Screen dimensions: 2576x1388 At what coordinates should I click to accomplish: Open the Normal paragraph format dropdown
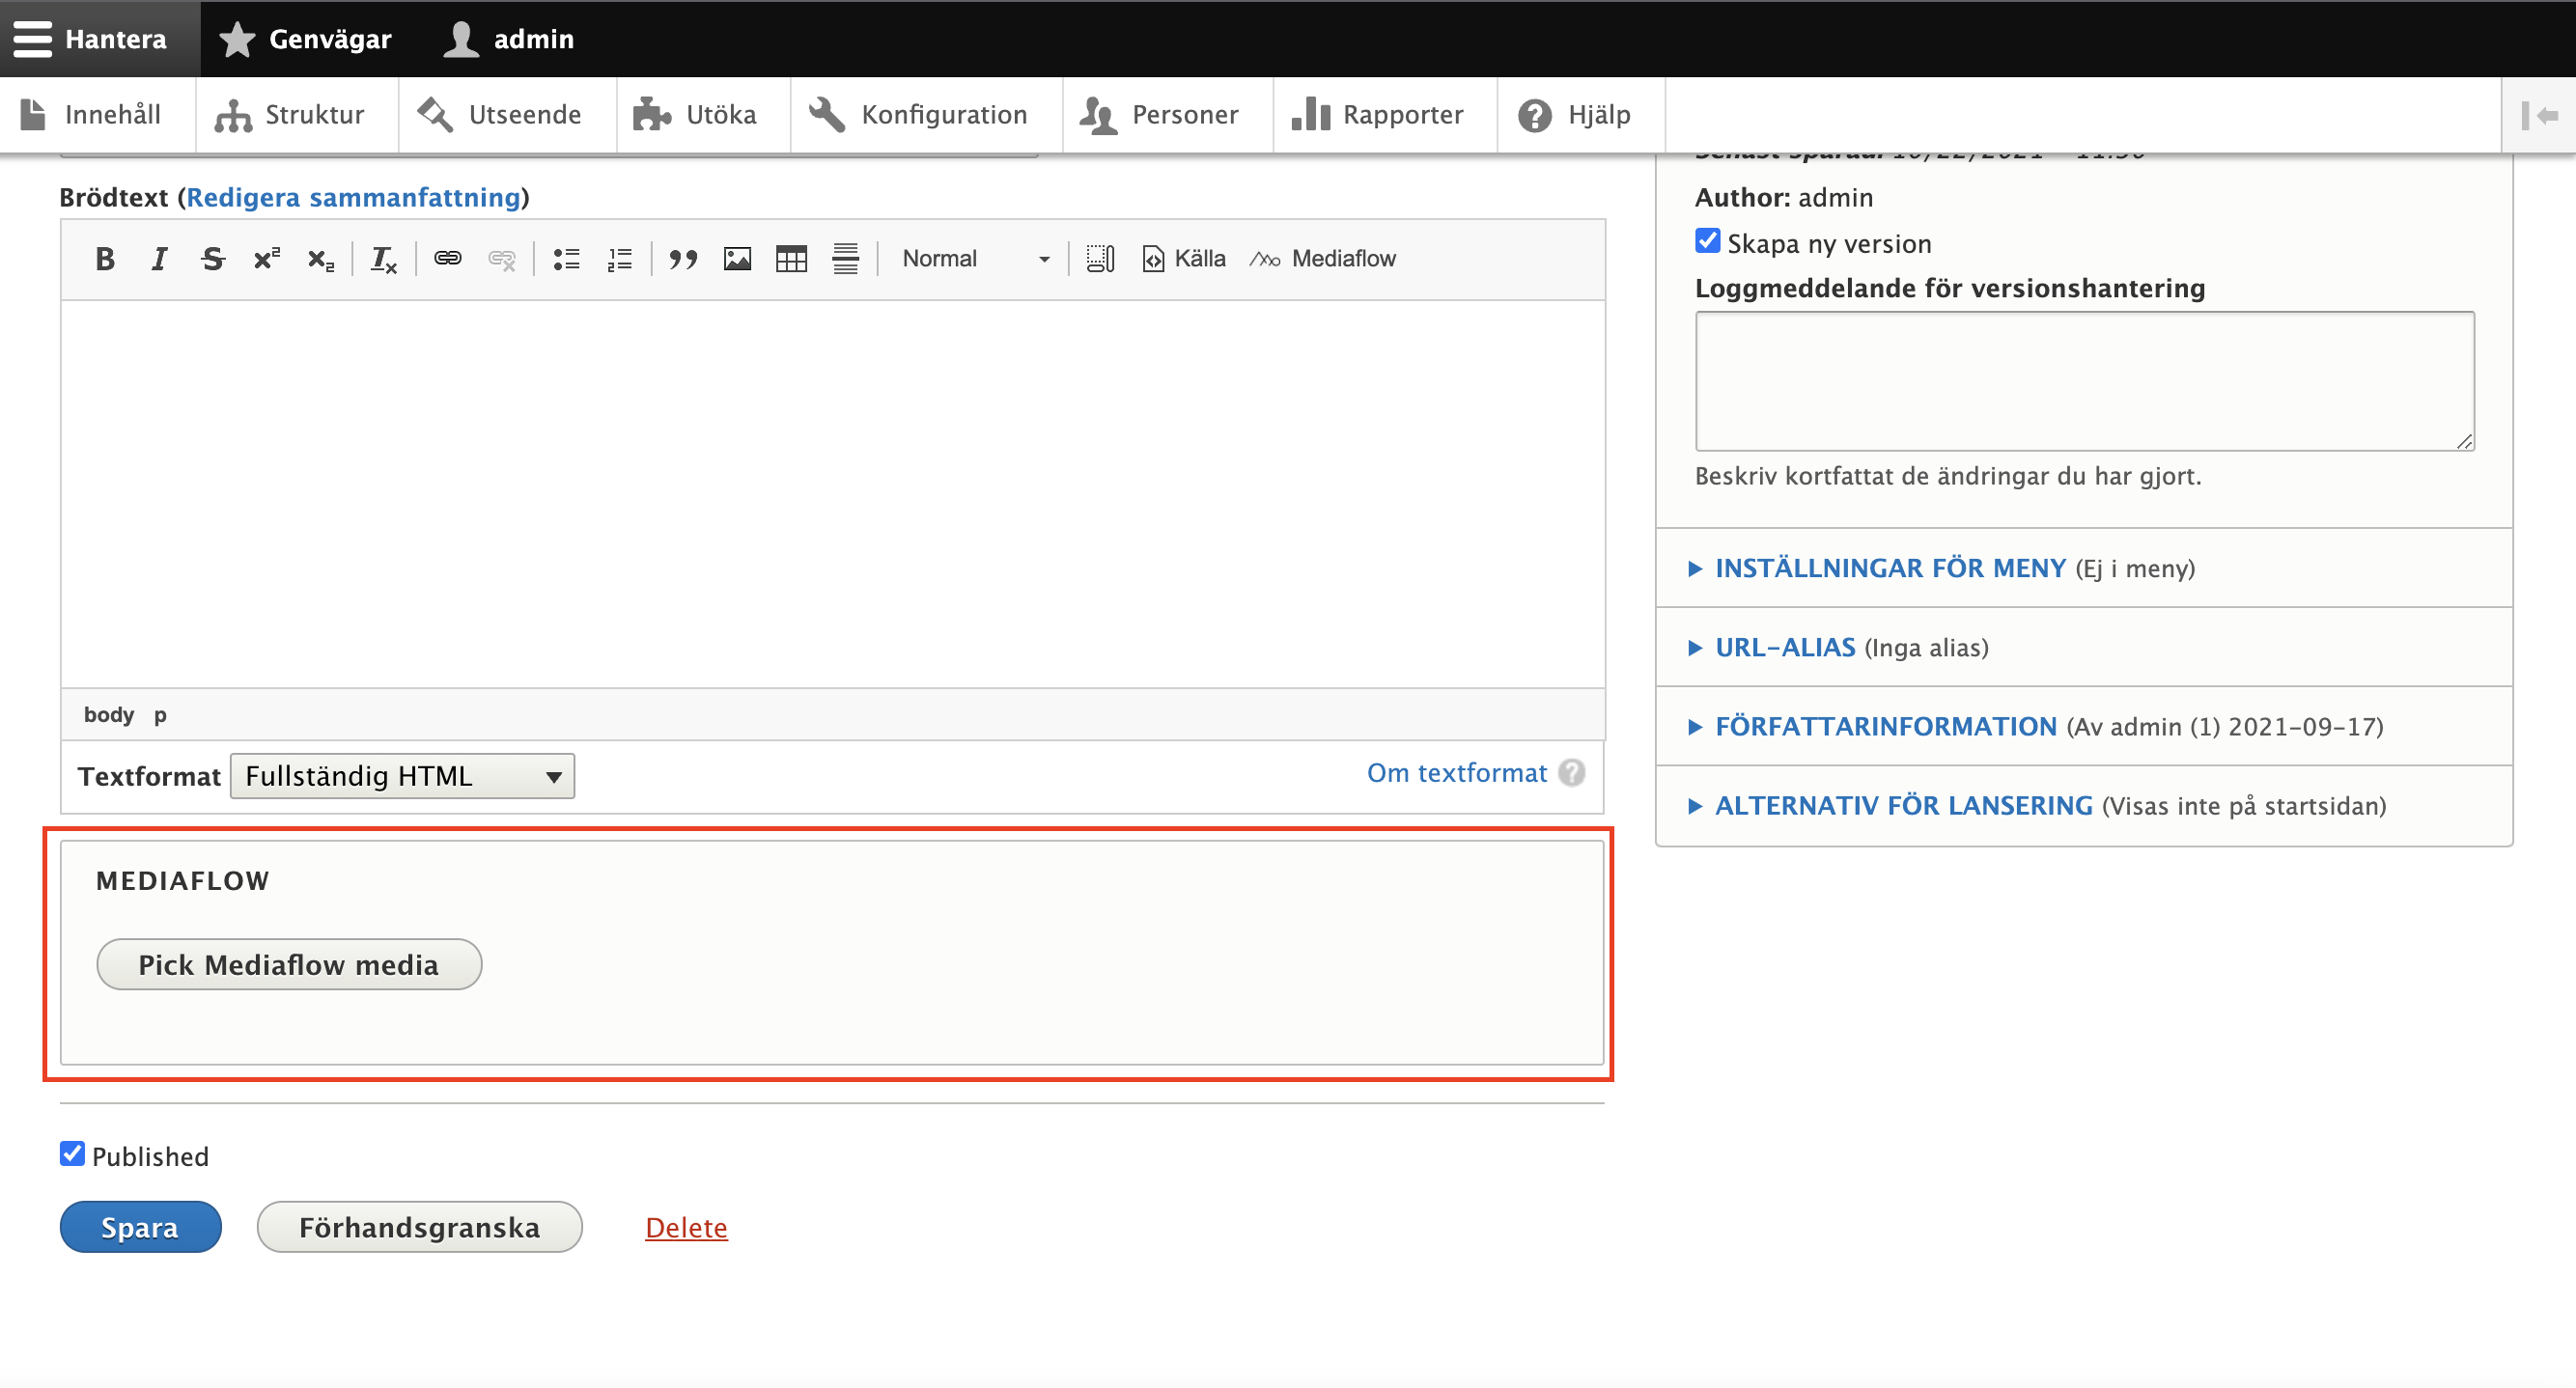click(975, 259)
